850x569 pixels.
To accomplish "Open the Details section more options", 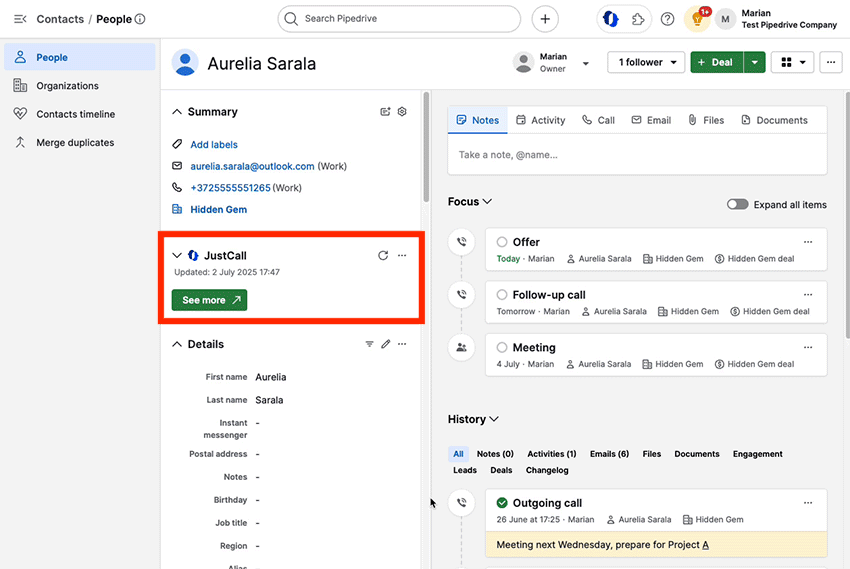I will tap(402, 344).
